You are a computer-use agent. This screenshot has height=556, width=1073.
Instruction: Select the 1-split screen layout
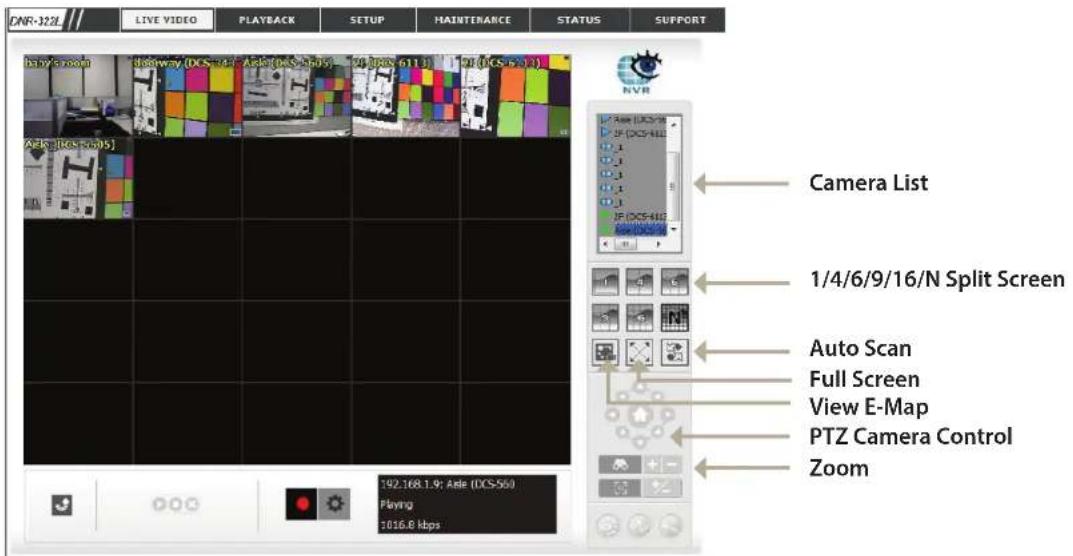[x=606, y=282]
